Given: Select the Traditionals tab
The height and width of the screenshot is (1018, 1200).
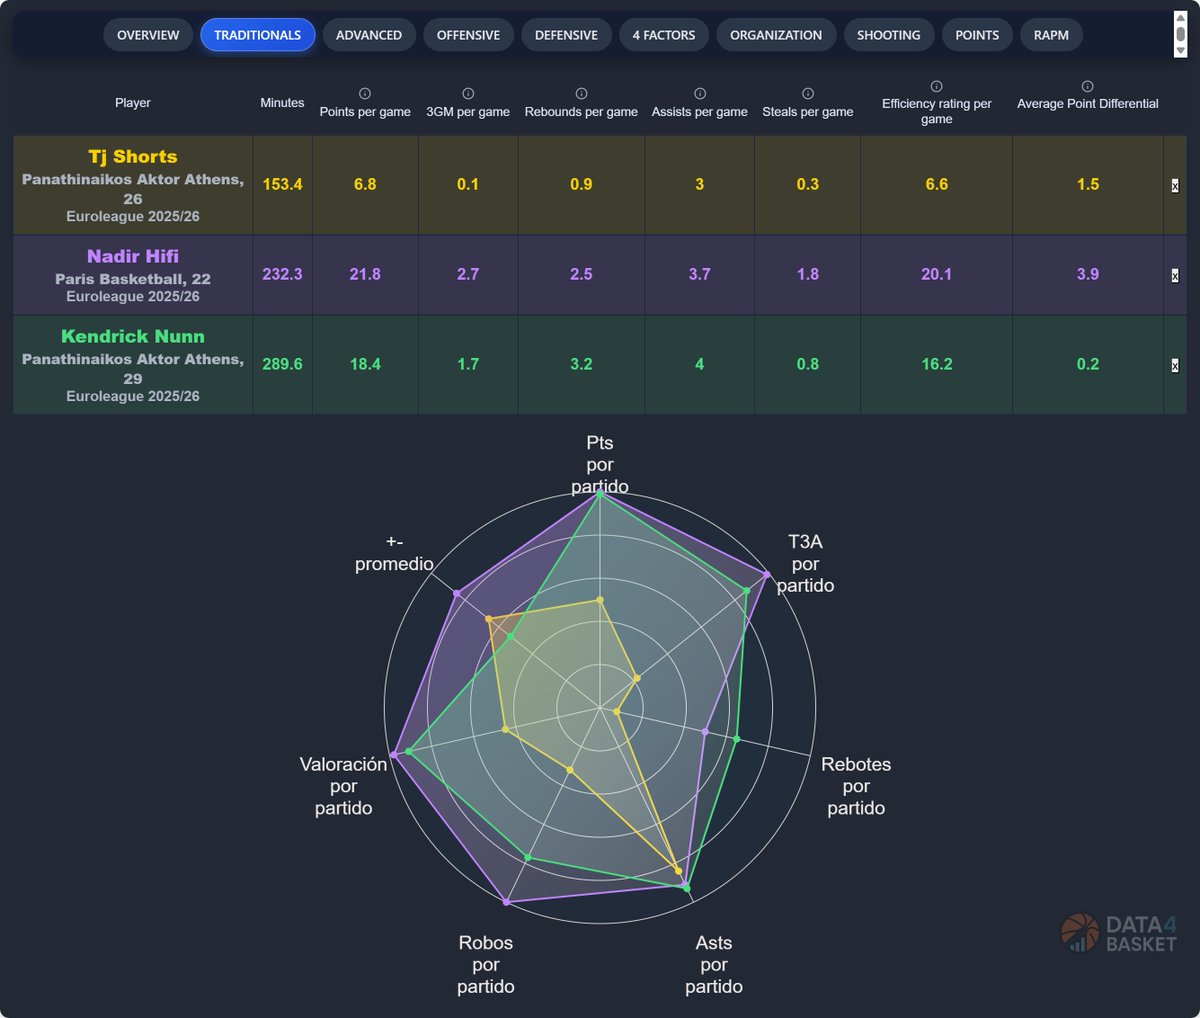Looking at the screenshot, I should (257, 35).
